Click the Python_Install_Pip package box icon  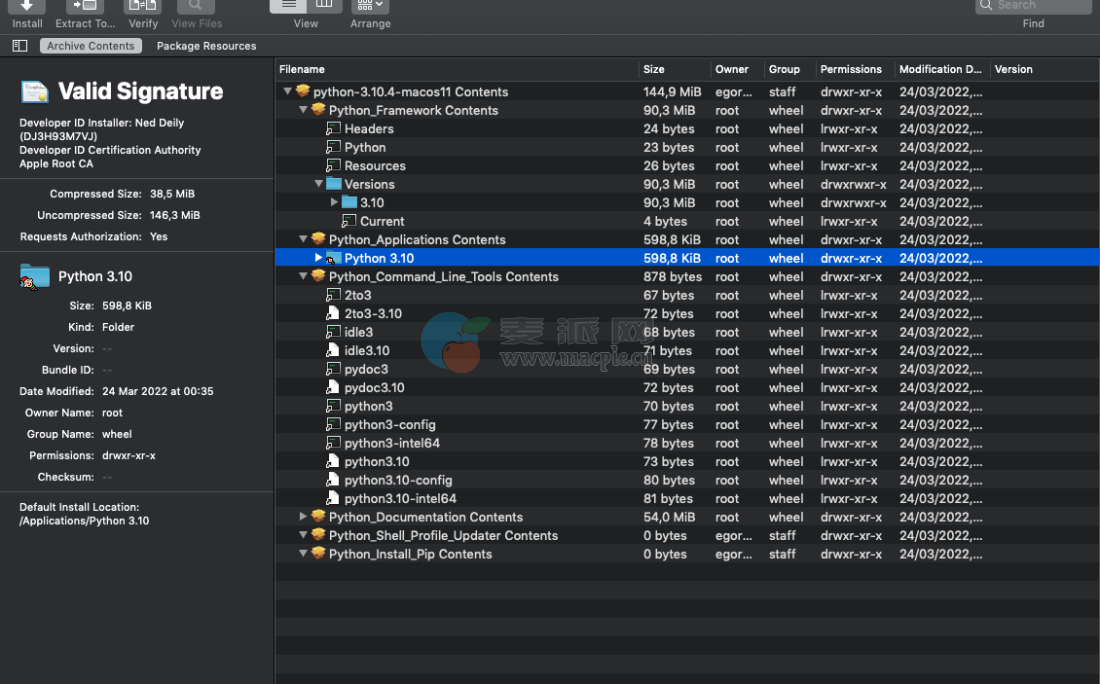pyautogui.click(x=318, y=554)
